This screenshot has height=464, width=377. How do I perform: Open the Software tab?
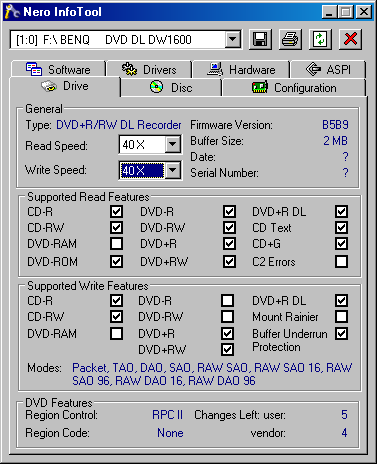point(58,69)
